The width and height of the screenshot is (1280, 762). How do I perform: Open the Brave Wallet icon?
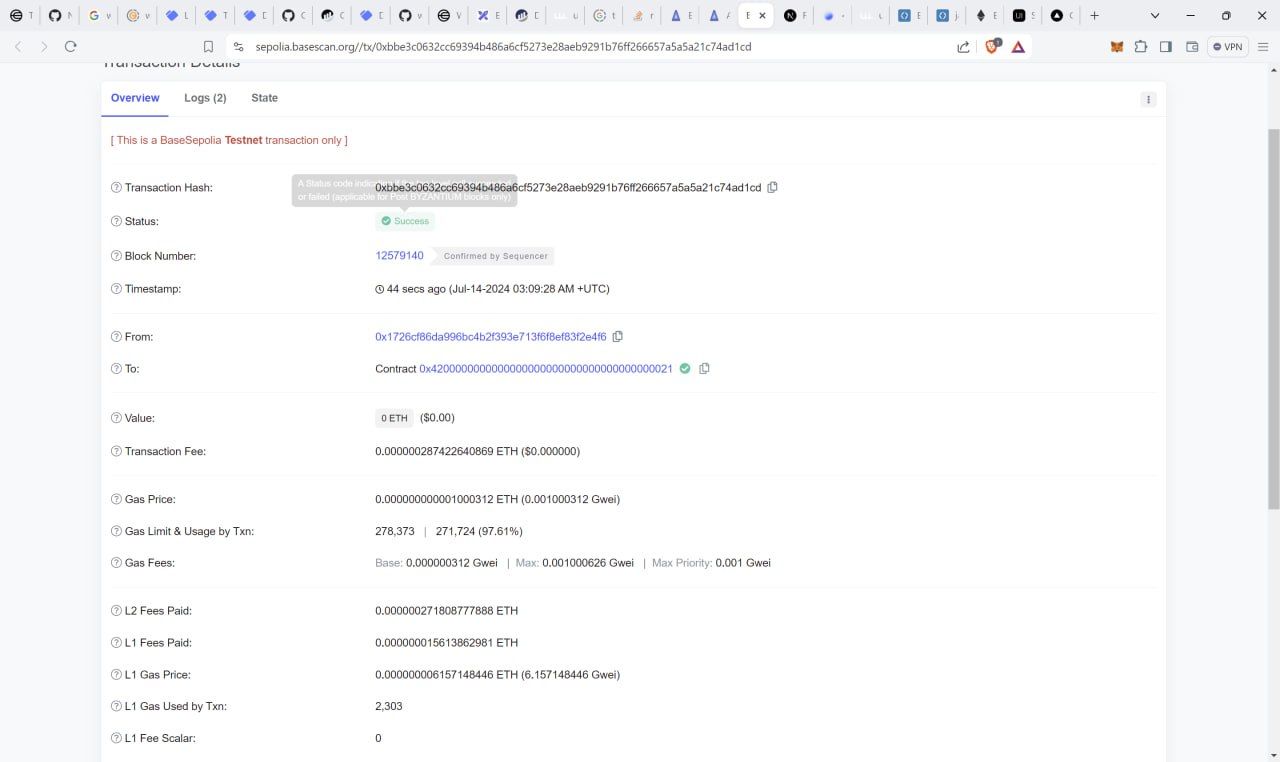pos(1192,47)
